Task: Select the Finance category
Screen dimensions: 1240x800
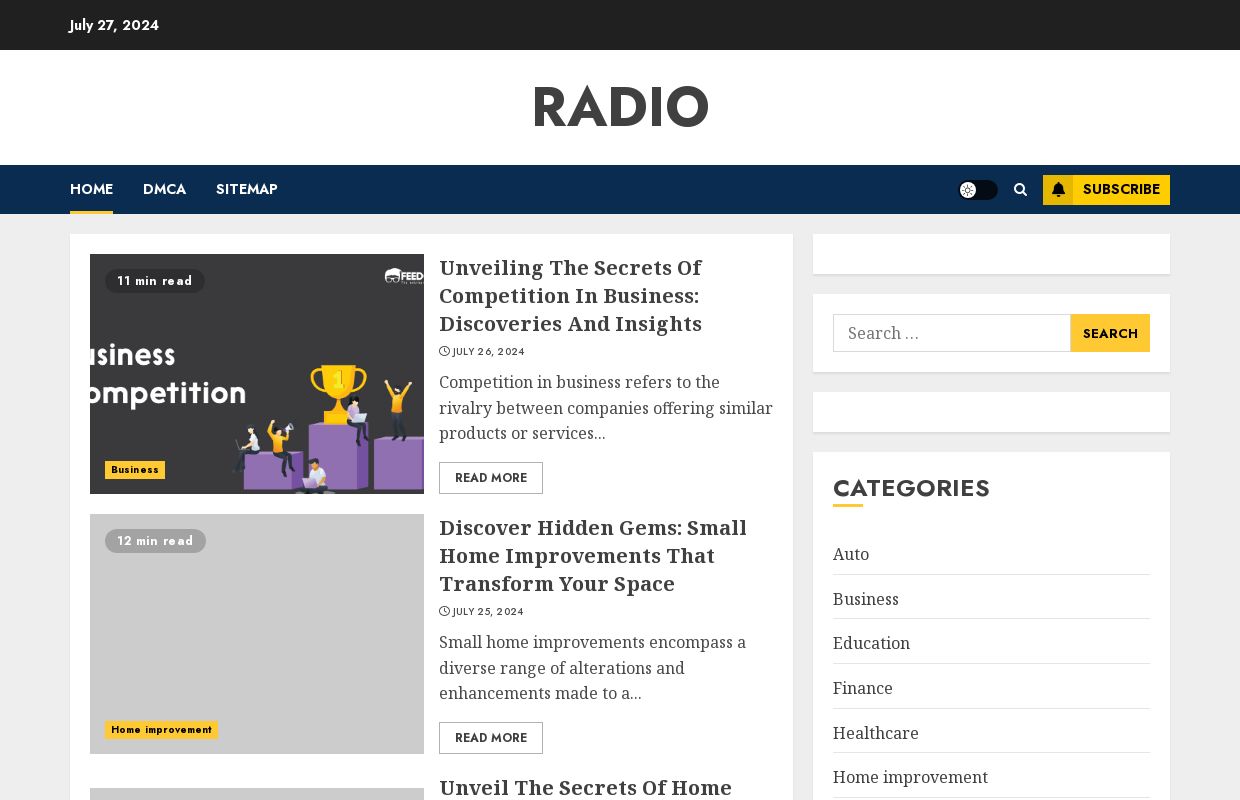Action: 863,688
